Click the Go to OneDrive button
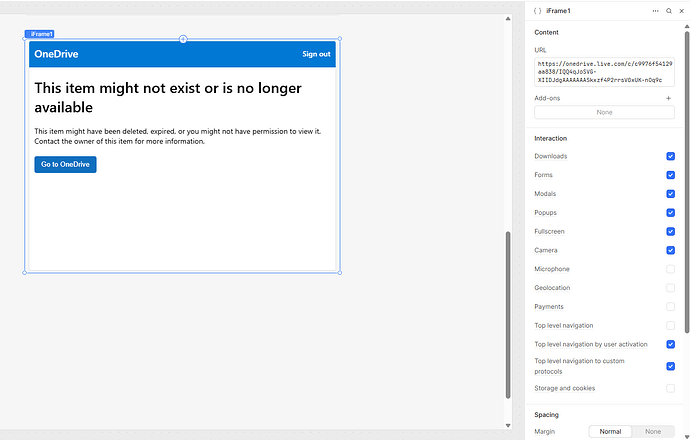This screenshot has height=440, width=690. point(65,164)
